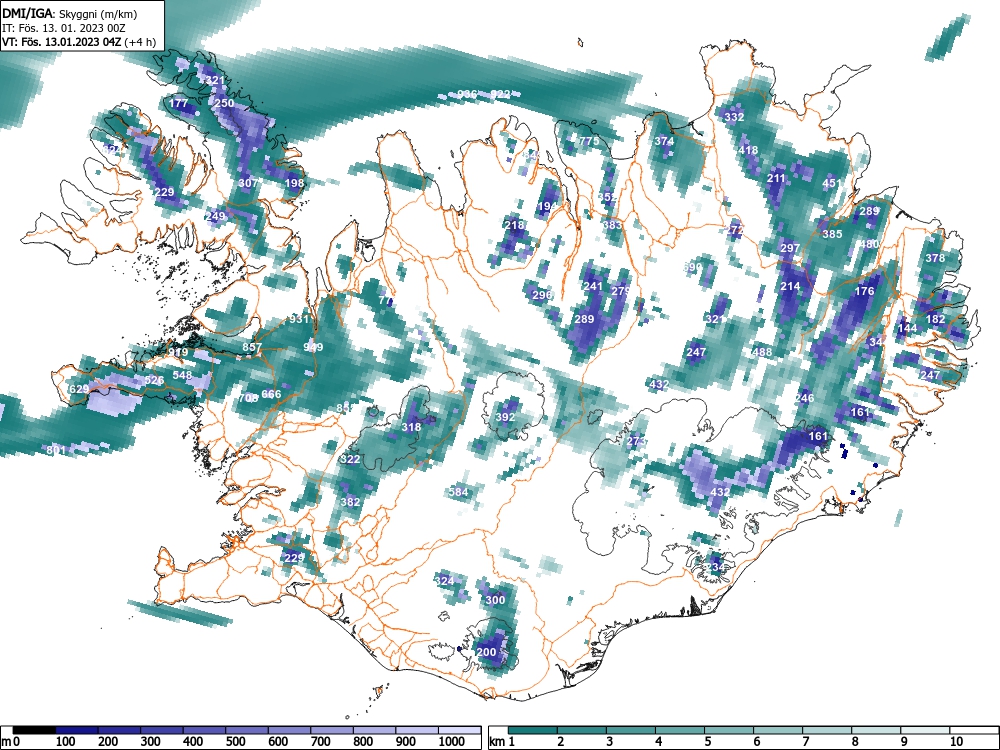Click the map value 241

click(x=592, y=286)
